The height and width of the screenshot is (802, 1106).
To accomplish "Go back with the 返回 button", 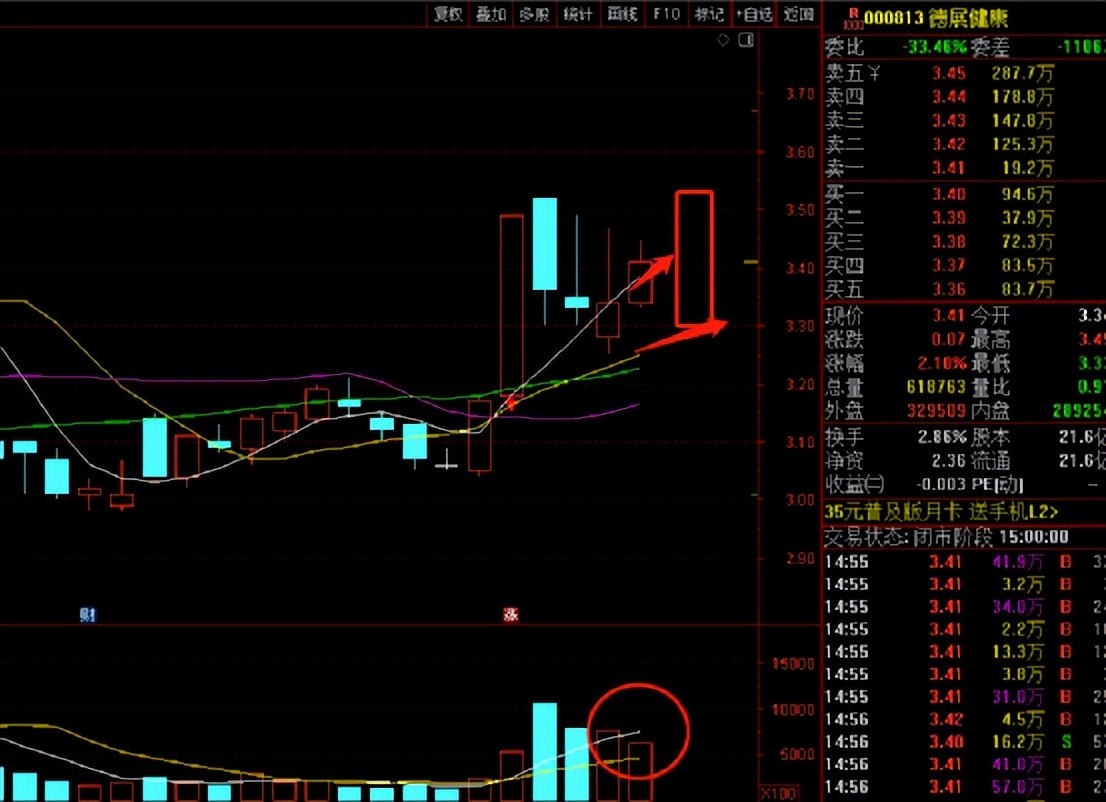I will click(798, 14).
